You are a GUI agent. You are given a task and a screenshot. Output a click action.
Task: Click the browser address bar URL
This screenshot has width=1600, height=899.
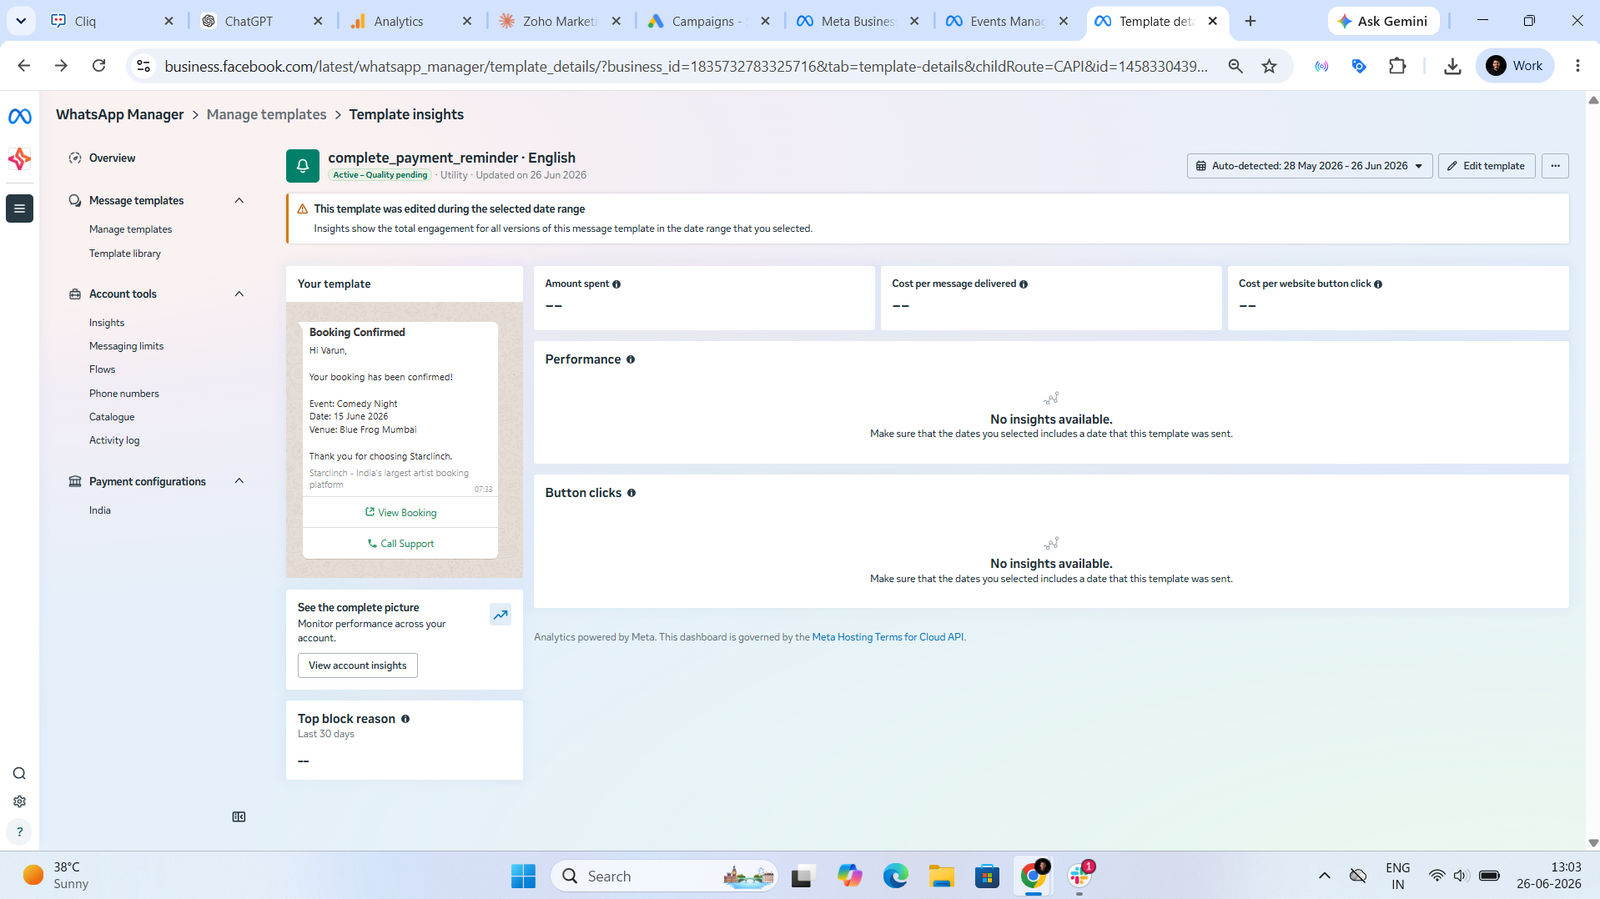click(x=686, y=66)
